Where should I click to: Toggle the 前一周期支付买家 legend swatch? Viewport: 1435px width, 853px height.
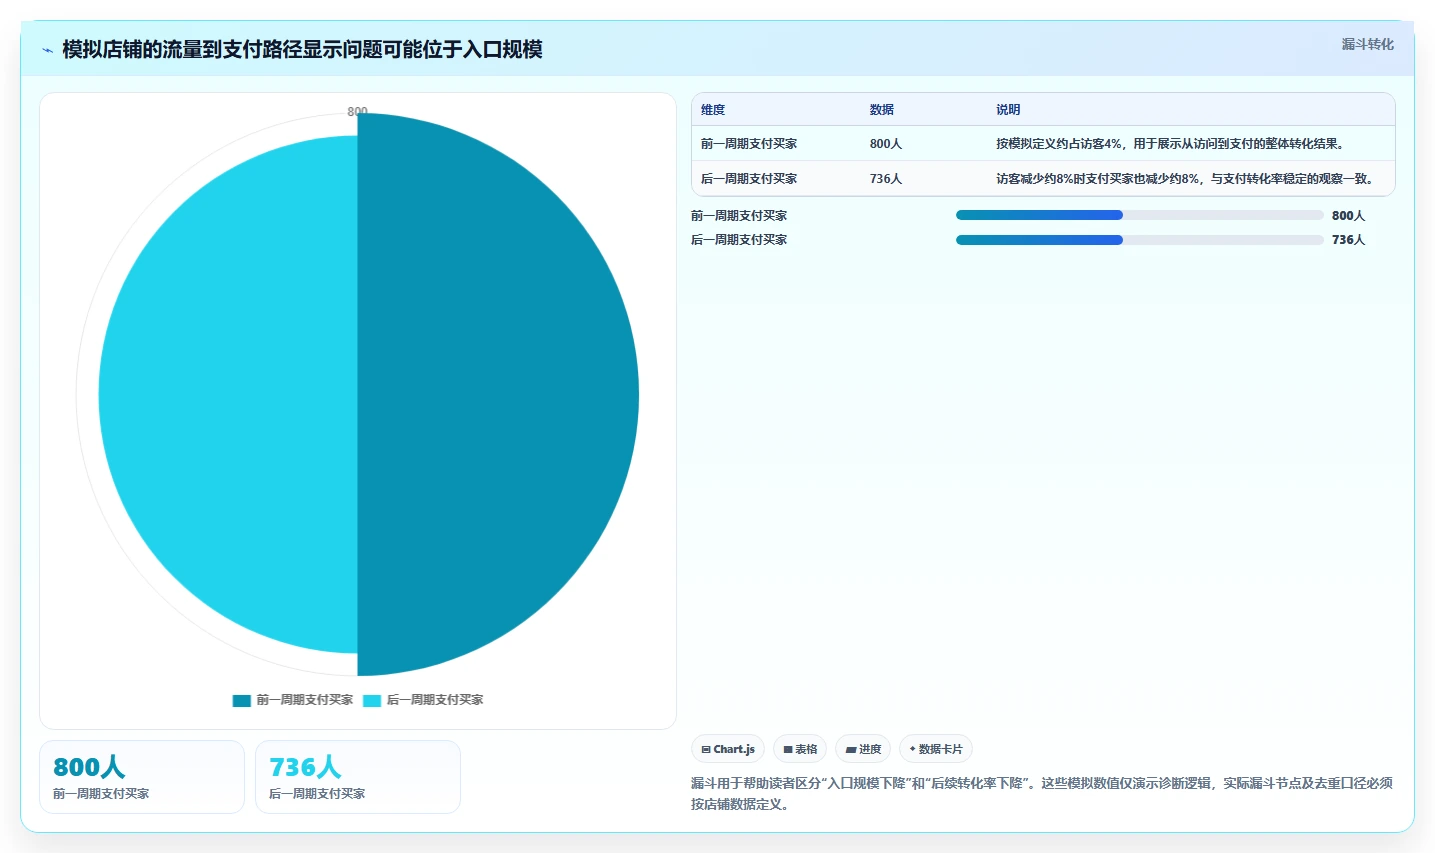point(241,700)
